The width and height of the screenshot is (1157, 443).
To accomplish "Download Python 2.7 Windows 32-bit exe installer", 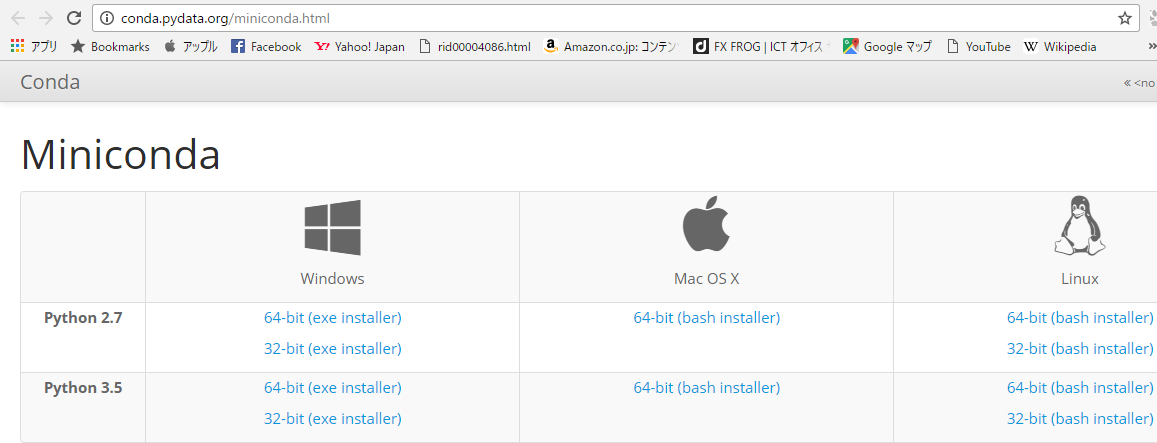I will coord(332,348).
